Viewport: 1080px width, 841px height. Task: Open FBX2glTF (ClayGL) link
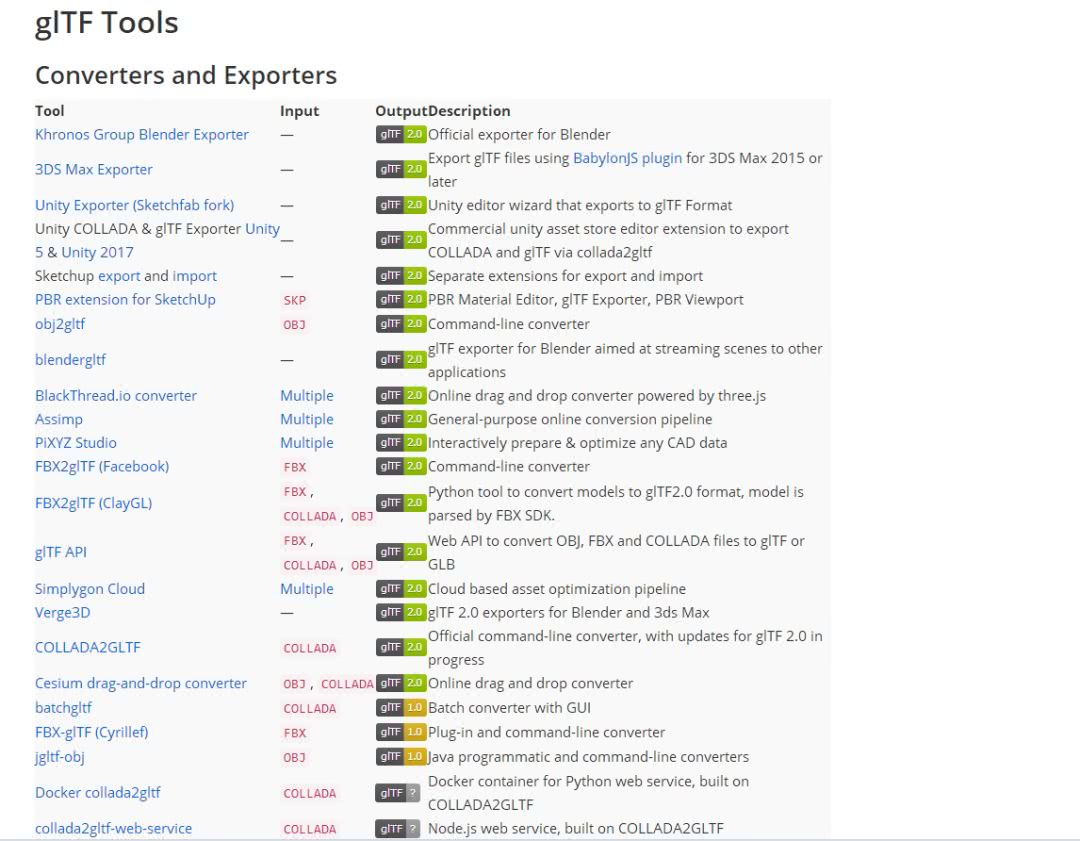[x=94, y=503]
